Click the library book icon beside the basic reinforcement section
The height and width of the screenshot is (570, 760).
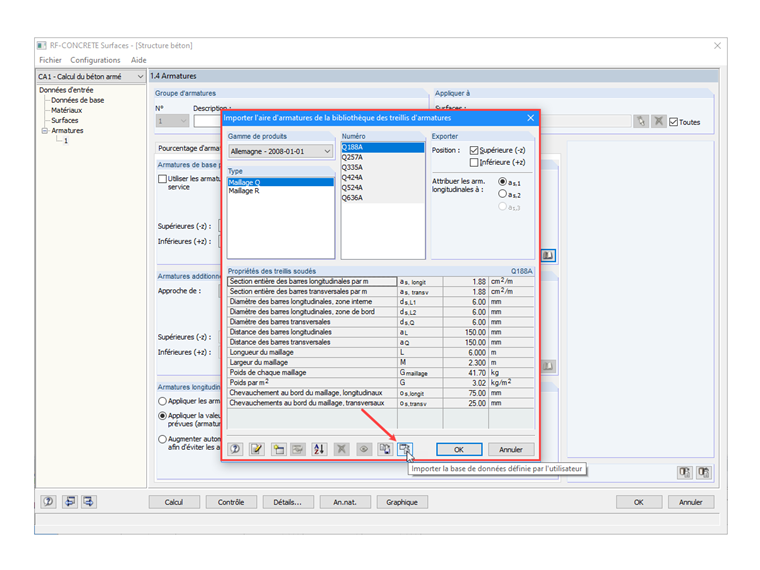548,255
